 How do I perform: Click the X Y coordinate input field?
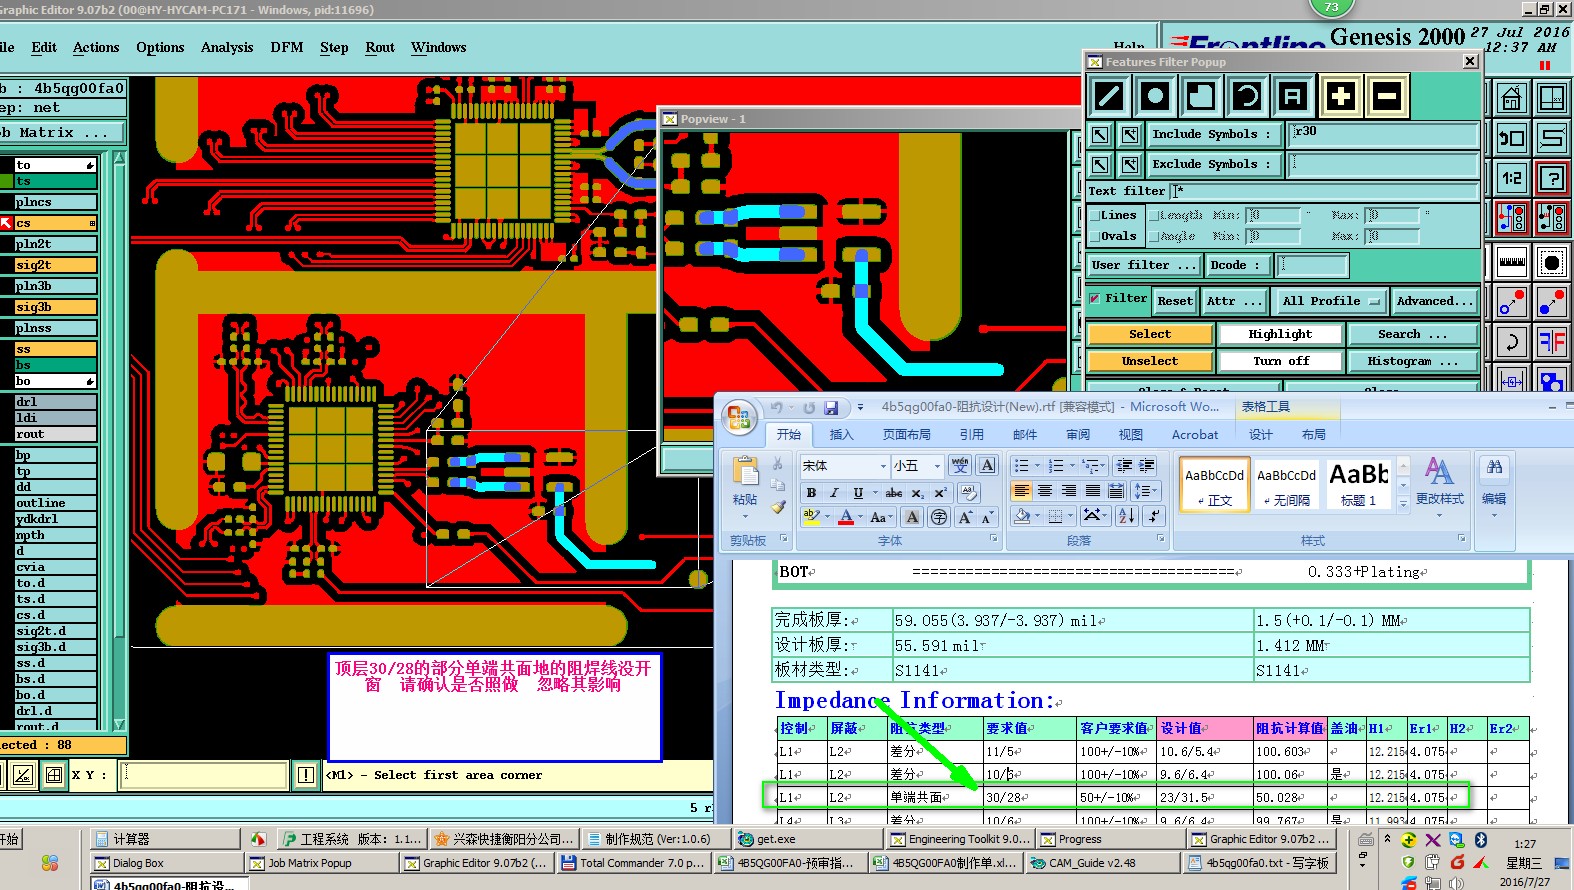coord(204,775)
